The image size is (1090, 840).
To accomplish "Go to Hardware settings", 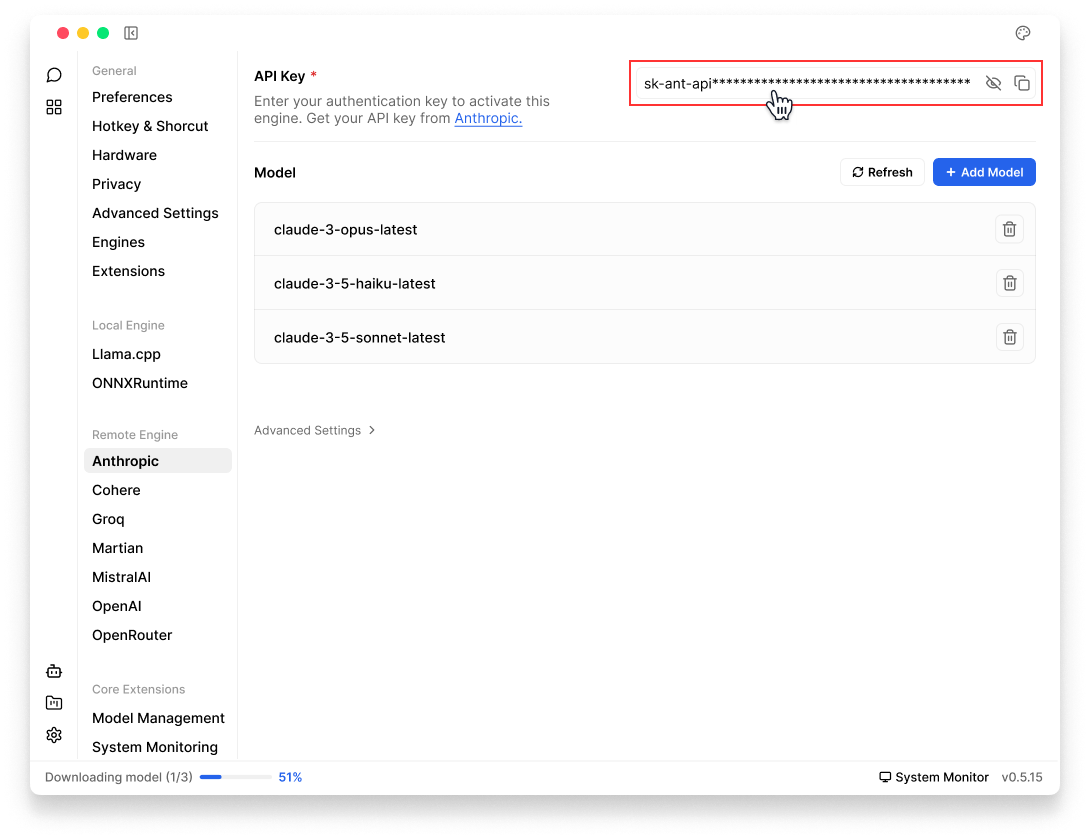I will coord(124,155).
